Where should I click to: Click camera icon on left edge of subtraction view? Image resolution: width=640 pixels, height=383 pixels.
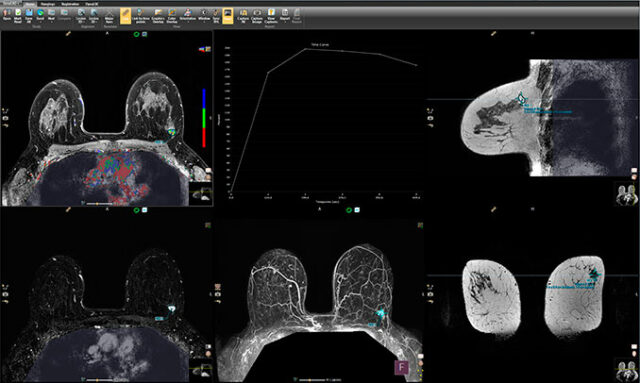coord(6,294)
